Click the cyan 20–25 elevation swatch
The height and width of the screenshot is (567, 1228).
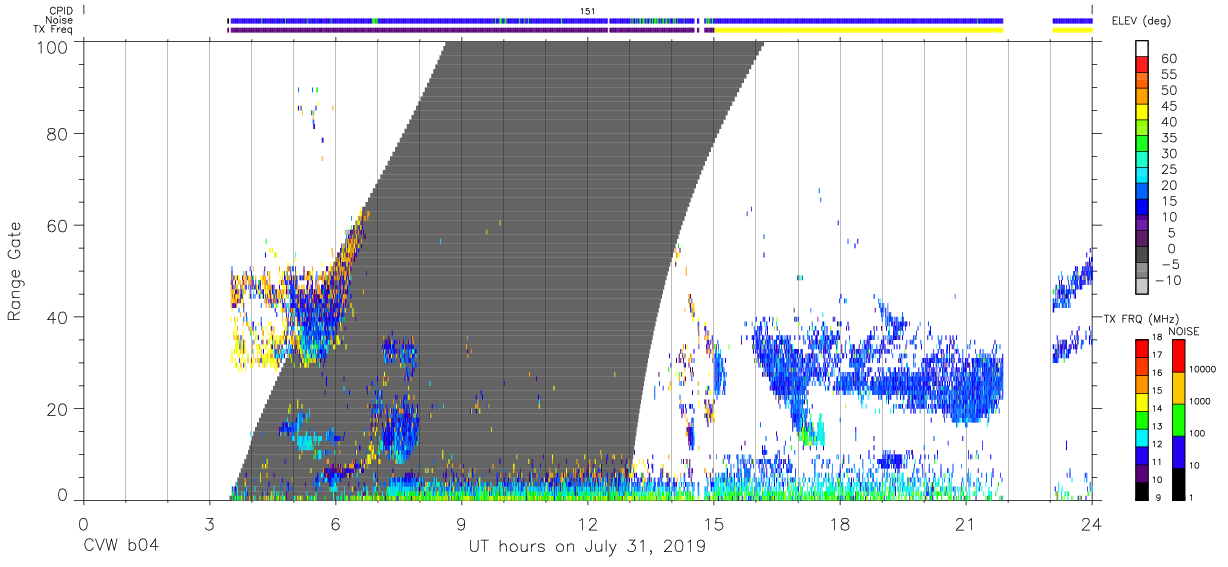pyautogui.click(x=1142, y=177)
